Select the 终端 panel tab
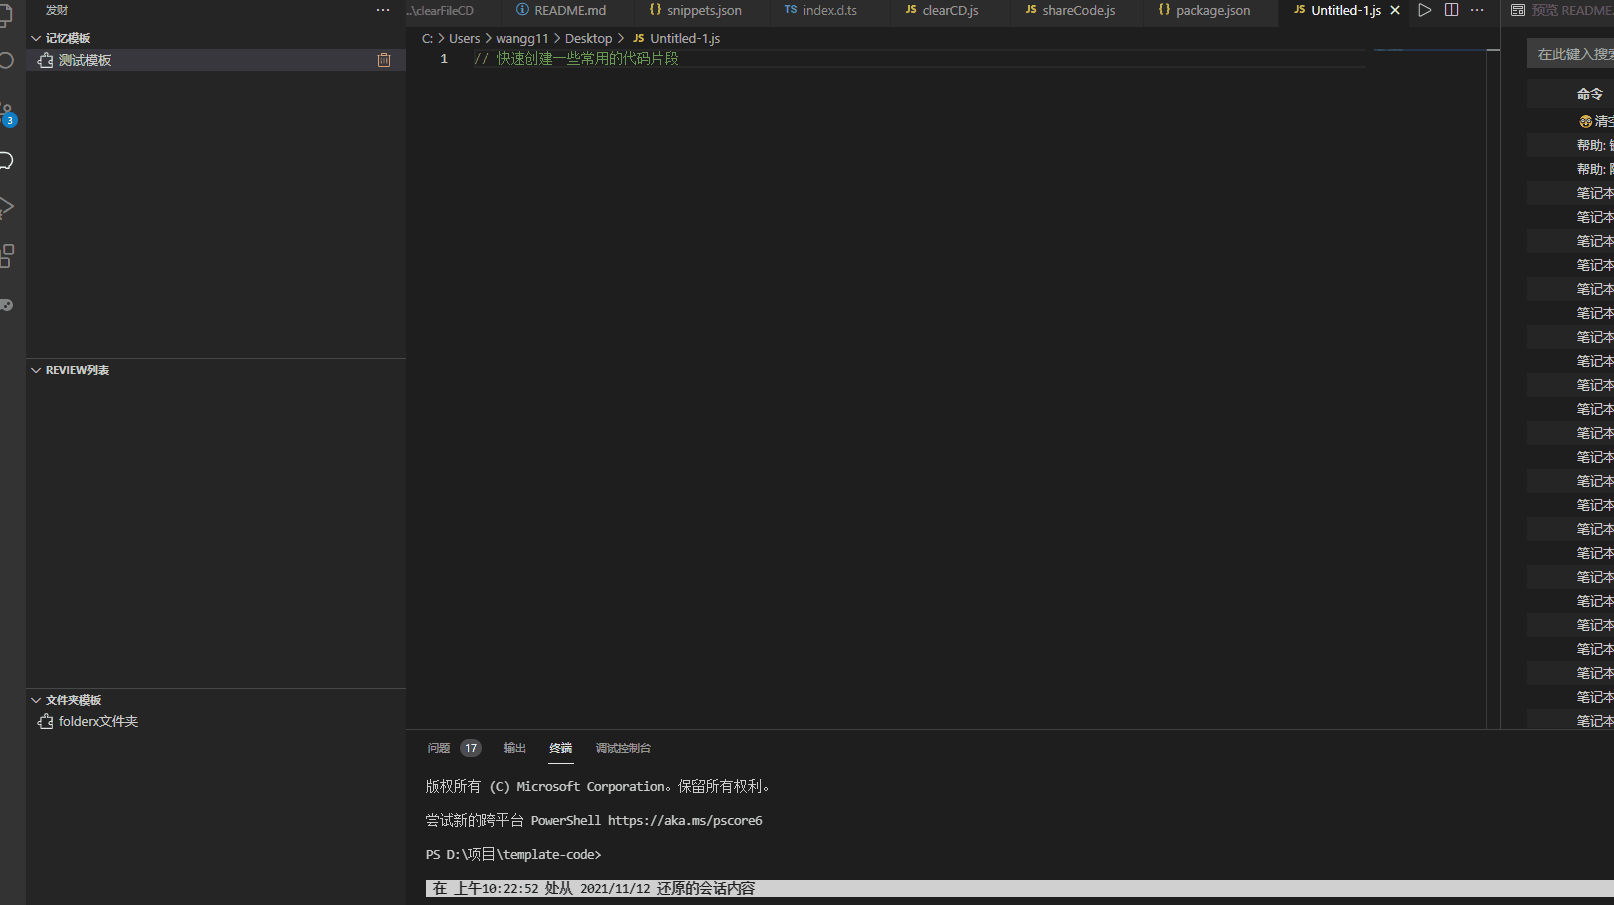This screenshot has height=905, width=1614. click(x=561, y=748)
